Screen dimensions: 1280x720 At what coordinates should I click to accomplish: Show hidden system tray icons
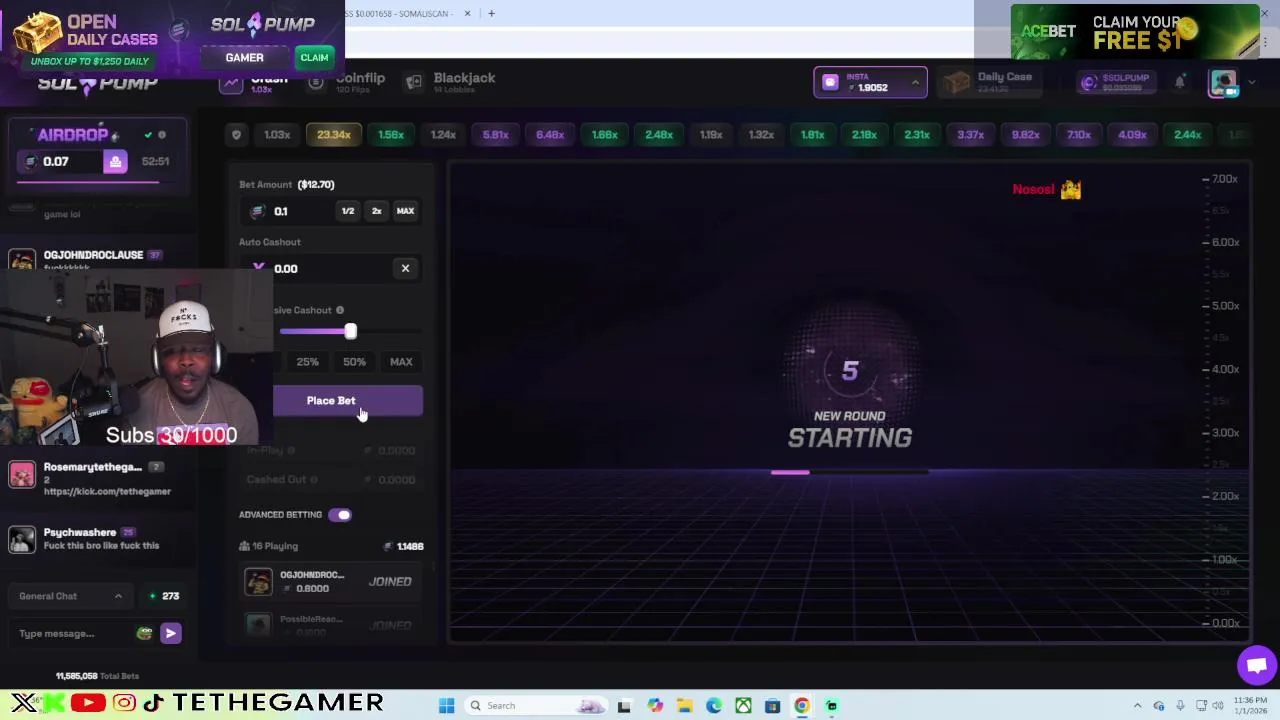pyautogui.click(x=1137, y=706)
